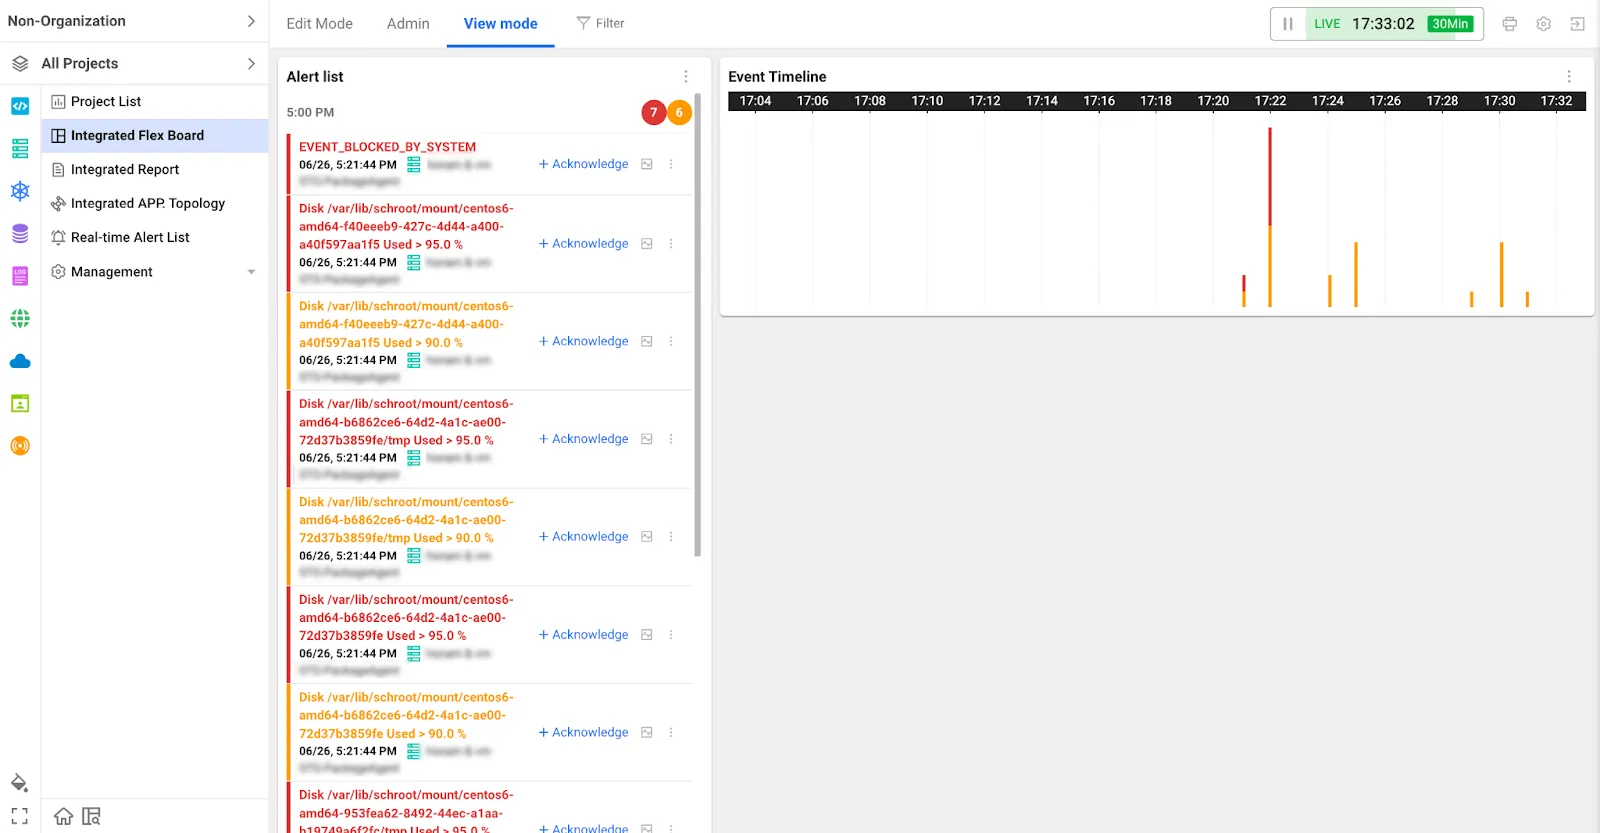The height and width of the screenshot is (833, 1600).
Task: Switch to Admin tab
Action: tap(408, 24)
